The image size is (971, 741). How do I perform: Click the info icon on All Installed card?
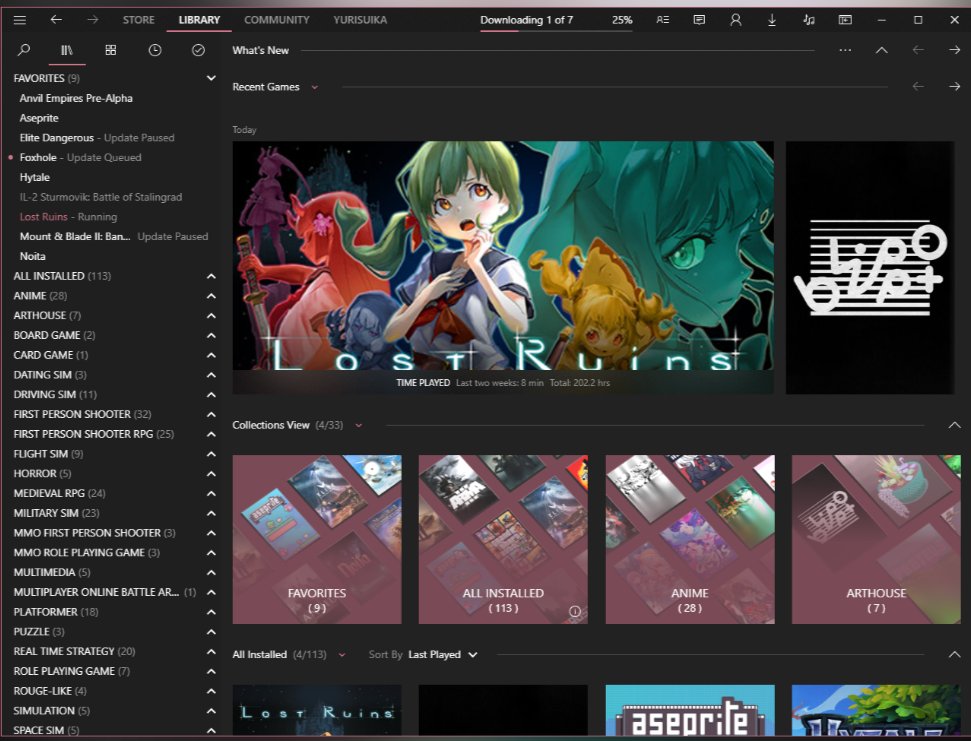(x=575, y=612)
